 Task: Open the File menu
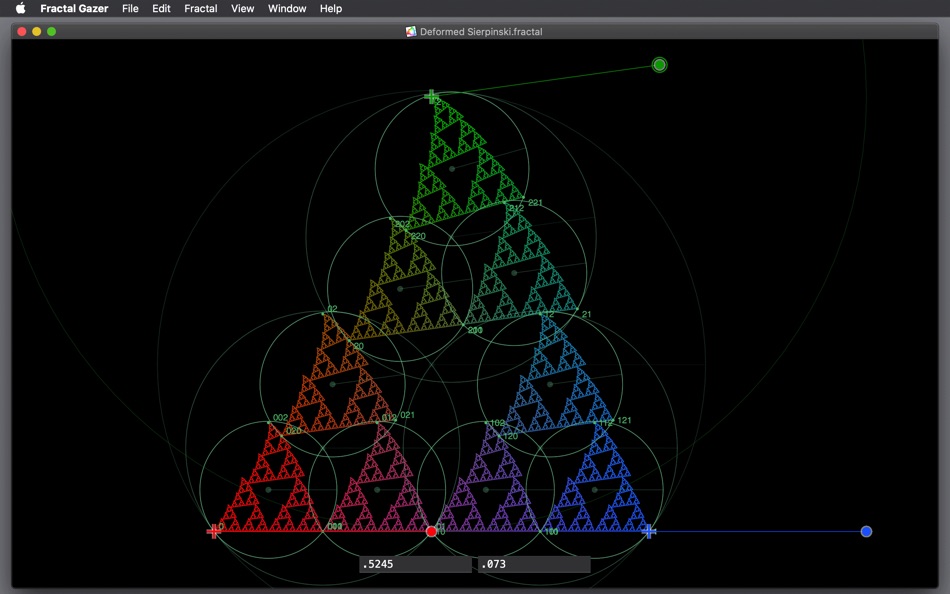tap(130, 8)
